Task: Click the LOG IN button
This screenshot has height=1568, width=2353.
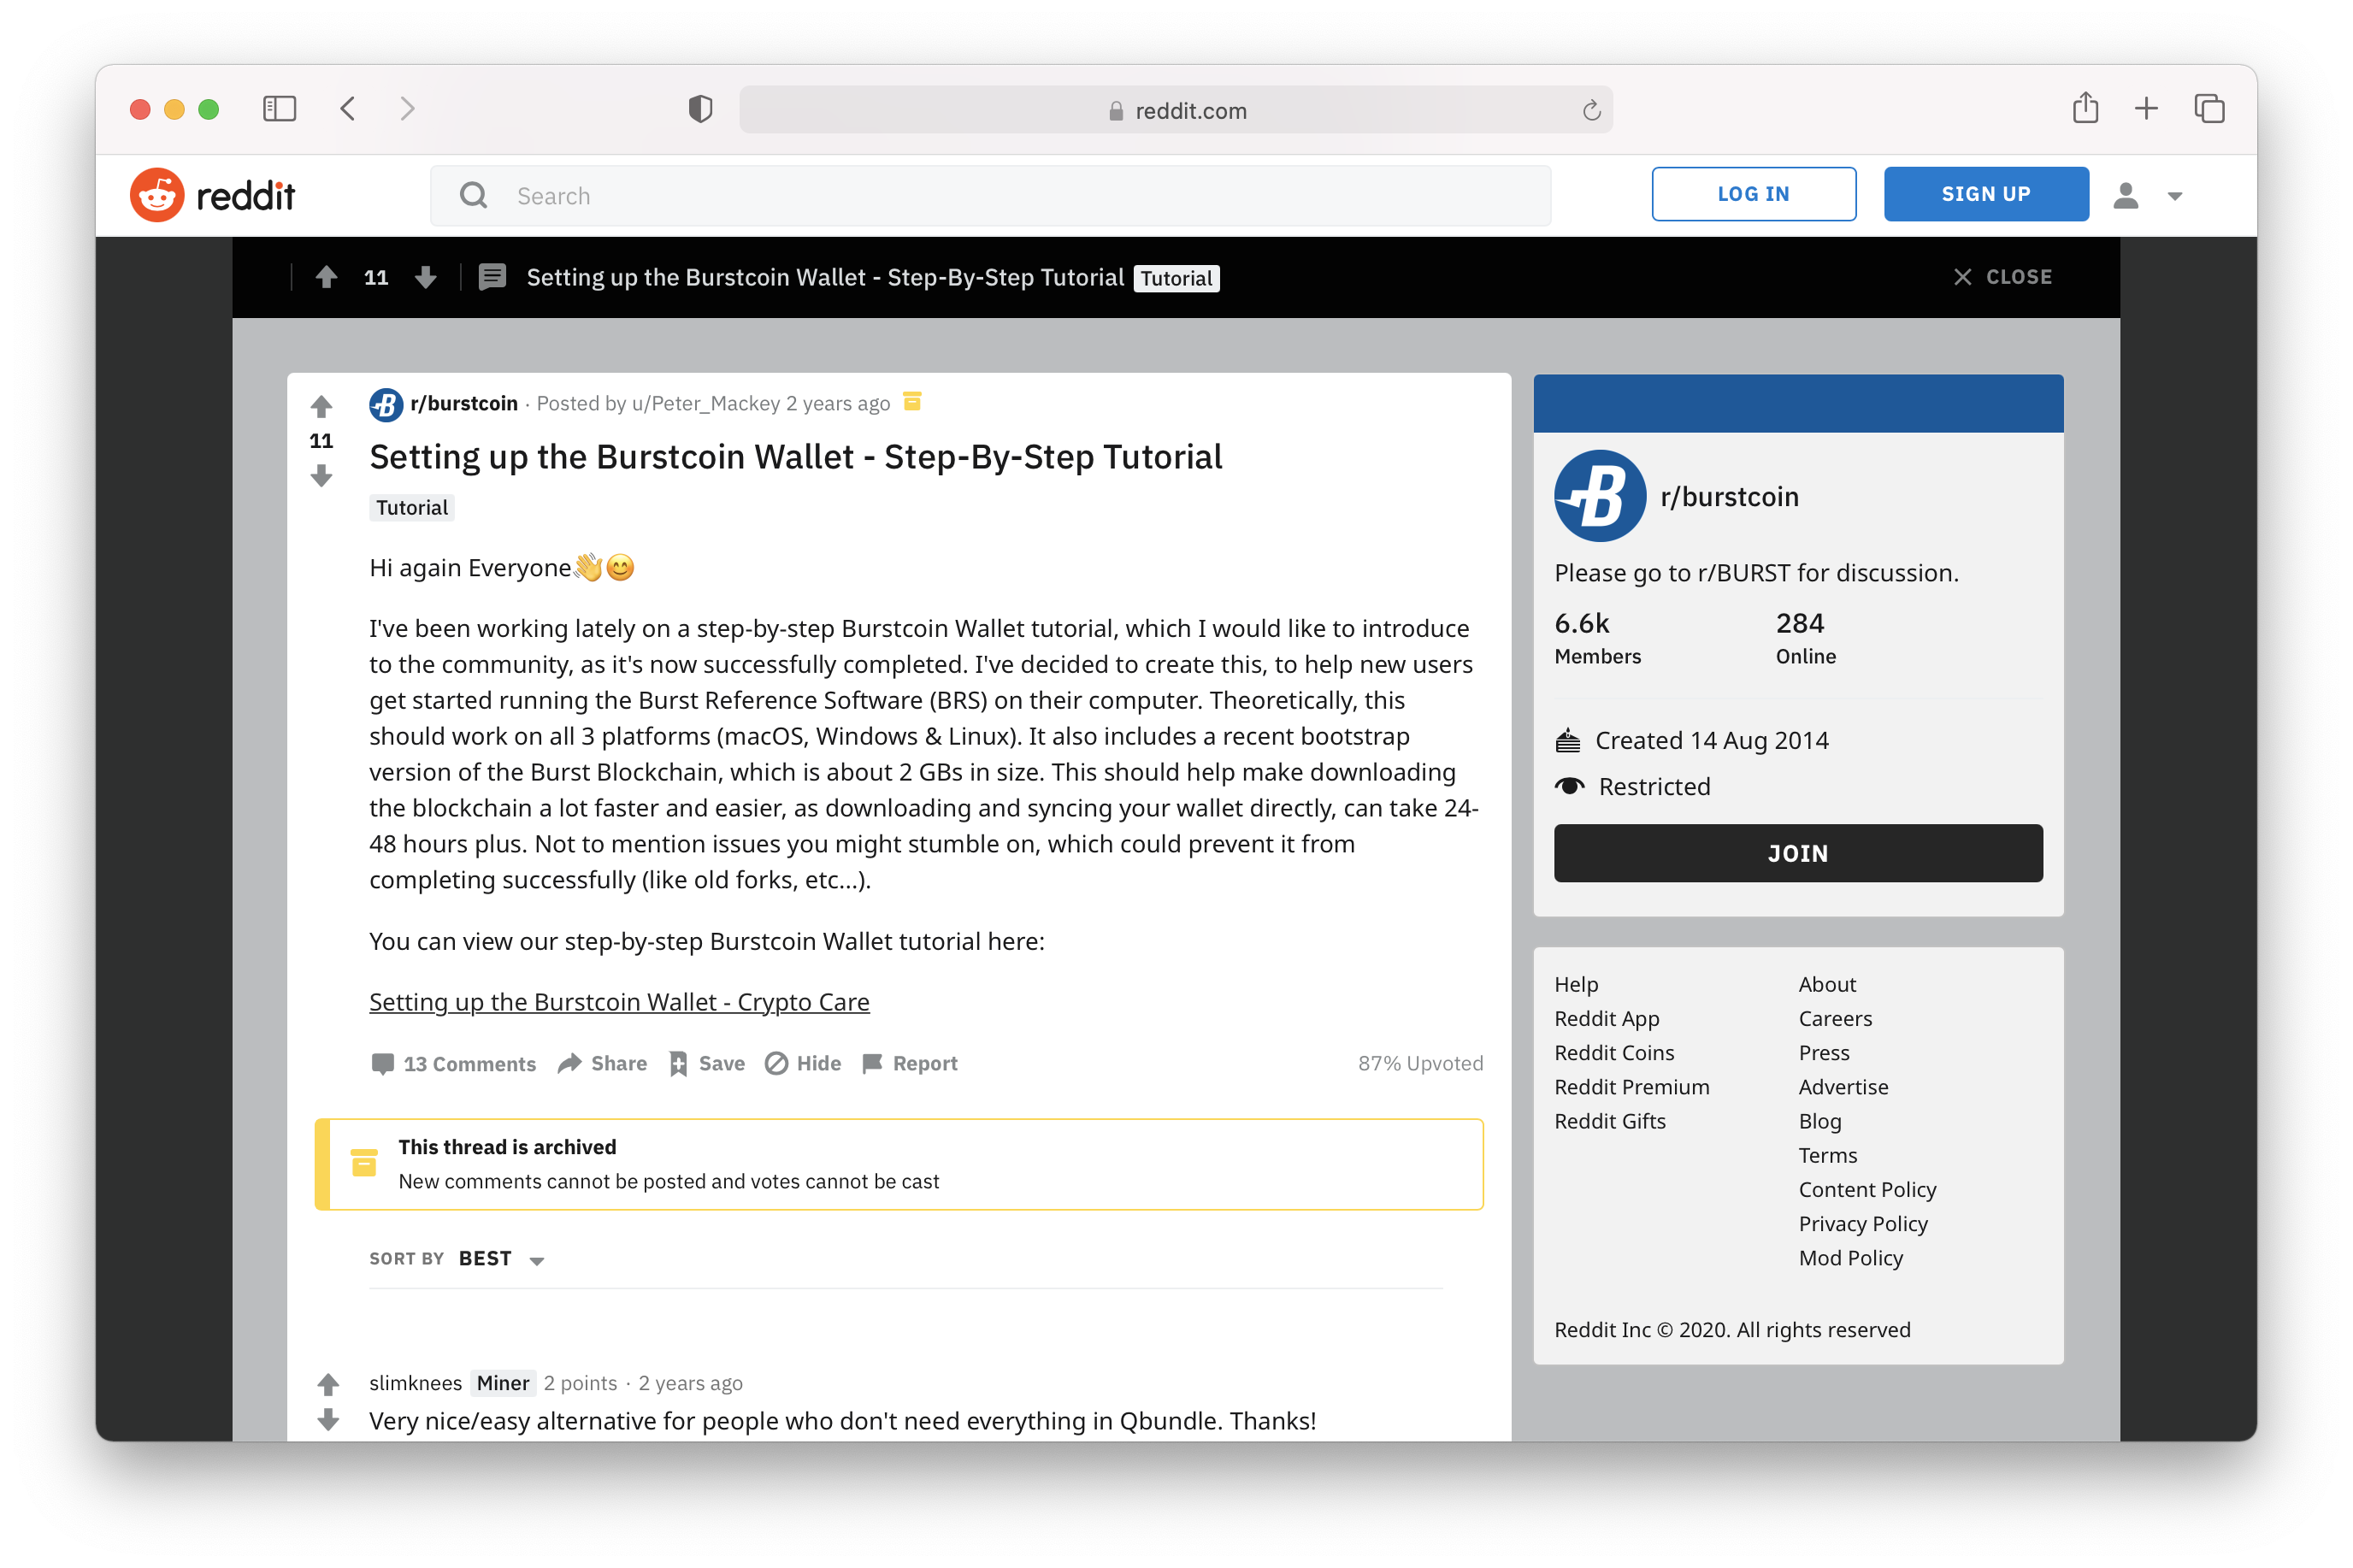Action: (x=1751, y=194)
